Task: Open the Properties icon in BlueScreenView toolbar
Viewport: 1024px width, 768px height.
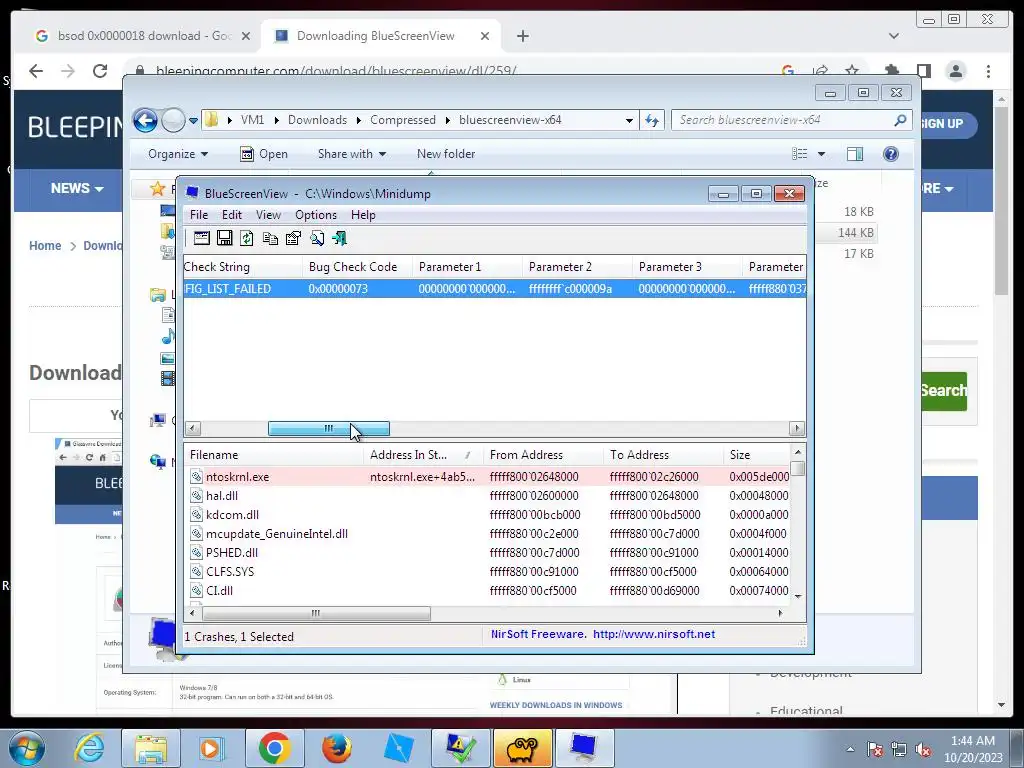Action: tap(293, 238)
